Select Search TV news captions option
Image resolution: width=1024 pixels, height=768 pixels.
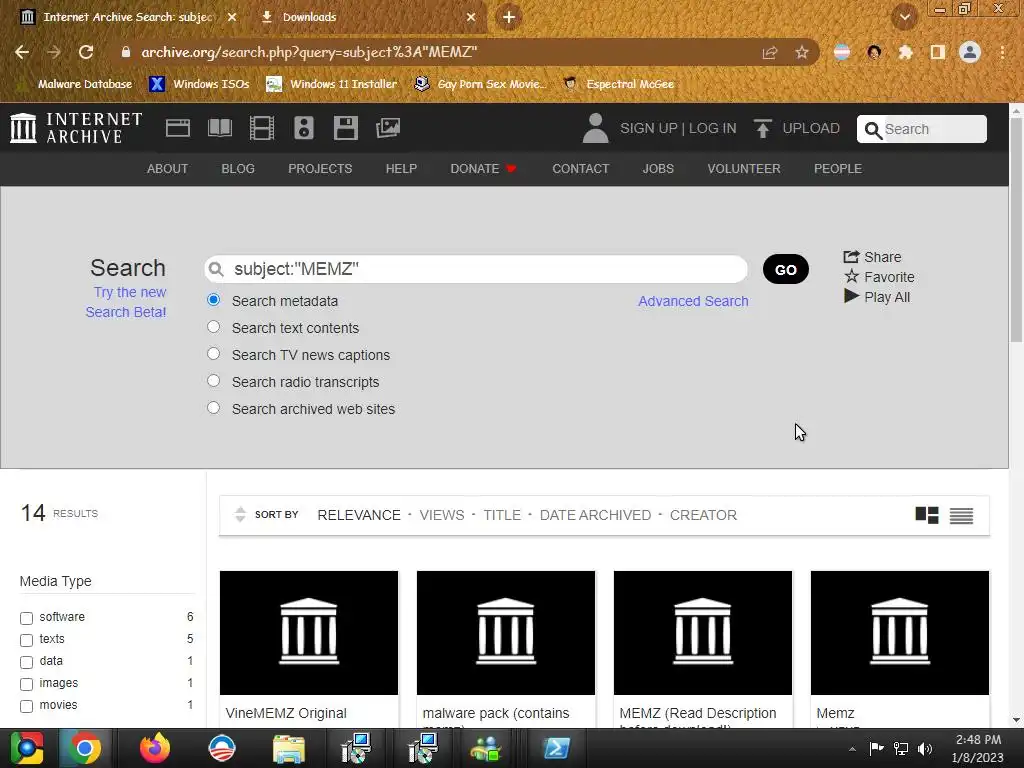[x=214, y=353]
